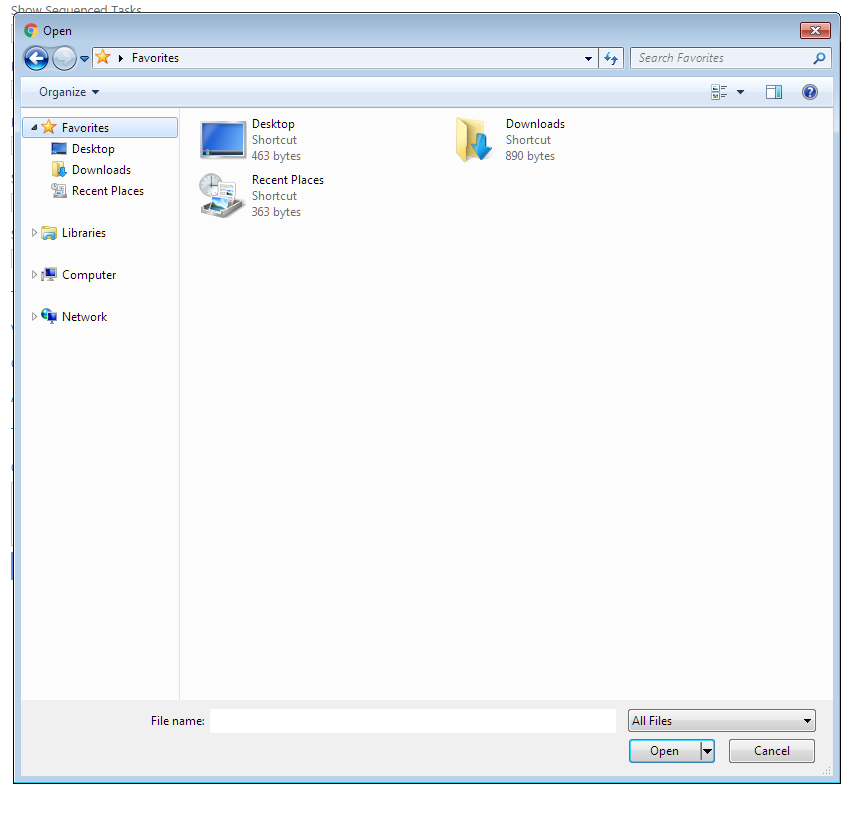Click the search magnifier icon
Viewport: 867px width, 813px height.
pos(820,58)
